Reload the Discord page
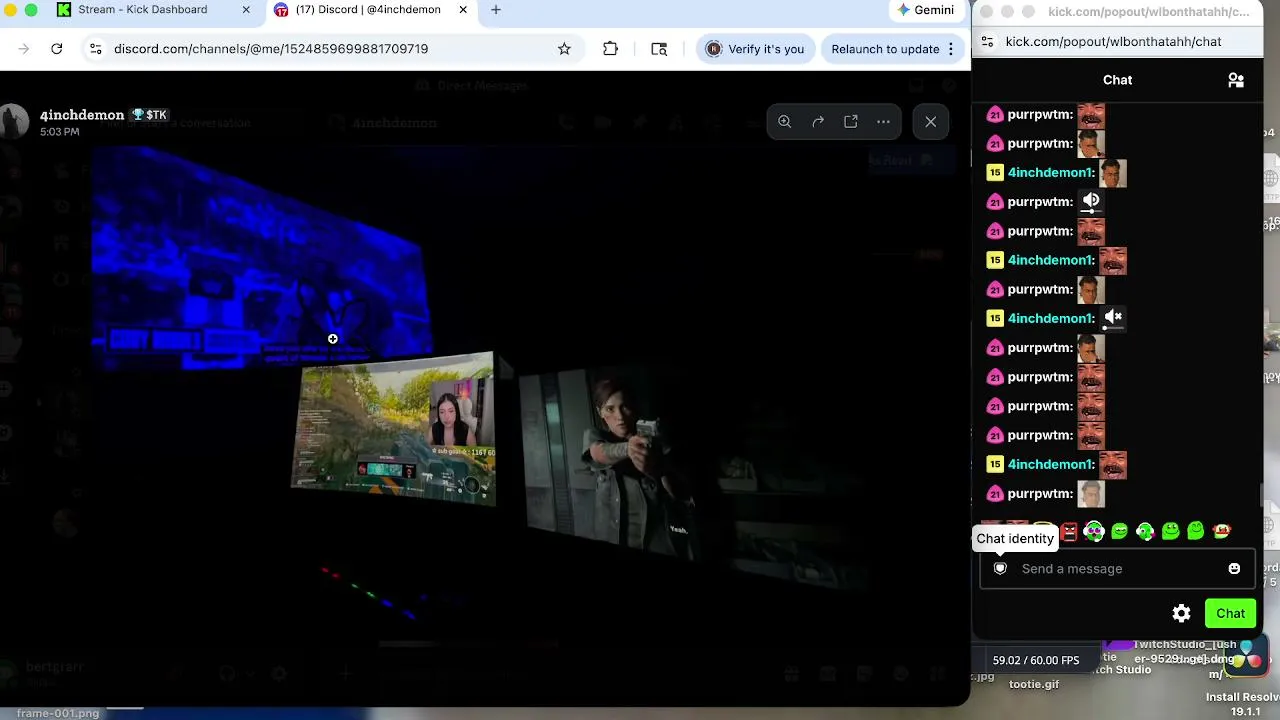Viewport: 1280px width, 720px height. tap(57, 49)
